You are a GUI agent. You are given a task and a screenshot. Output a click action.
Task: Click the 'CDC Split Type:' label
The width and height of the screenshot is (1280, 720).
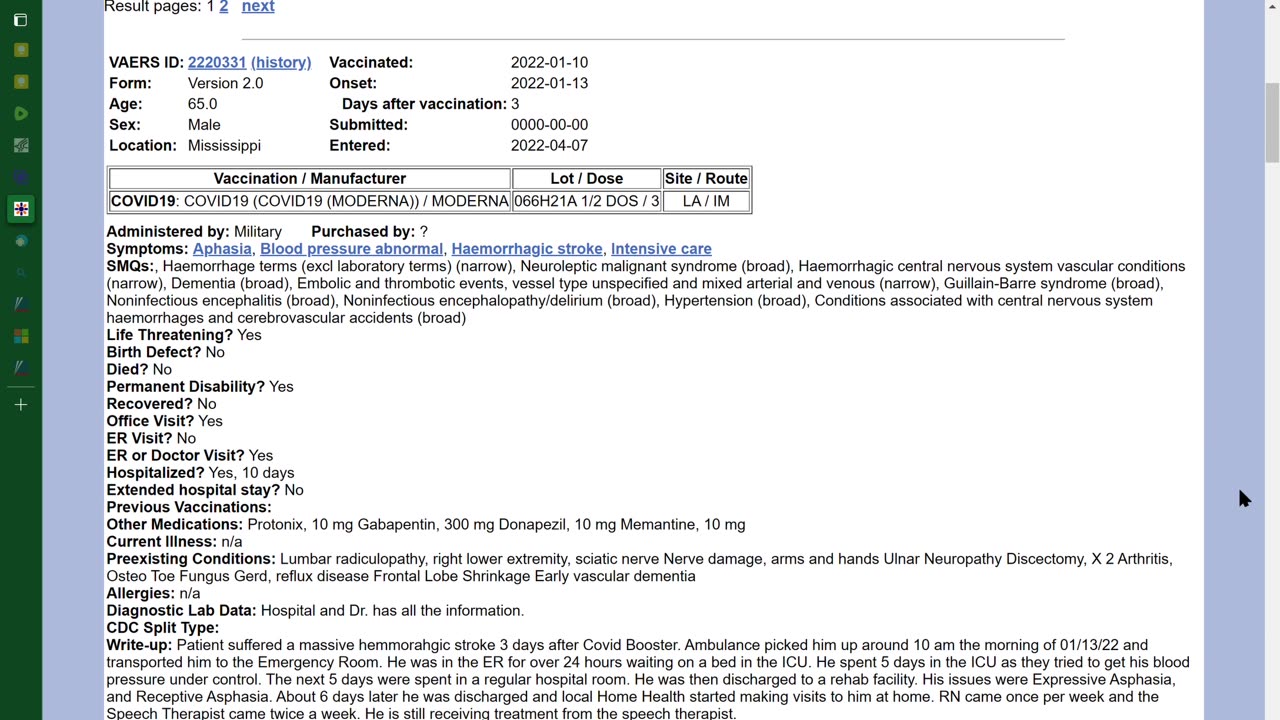coord(163,628)
